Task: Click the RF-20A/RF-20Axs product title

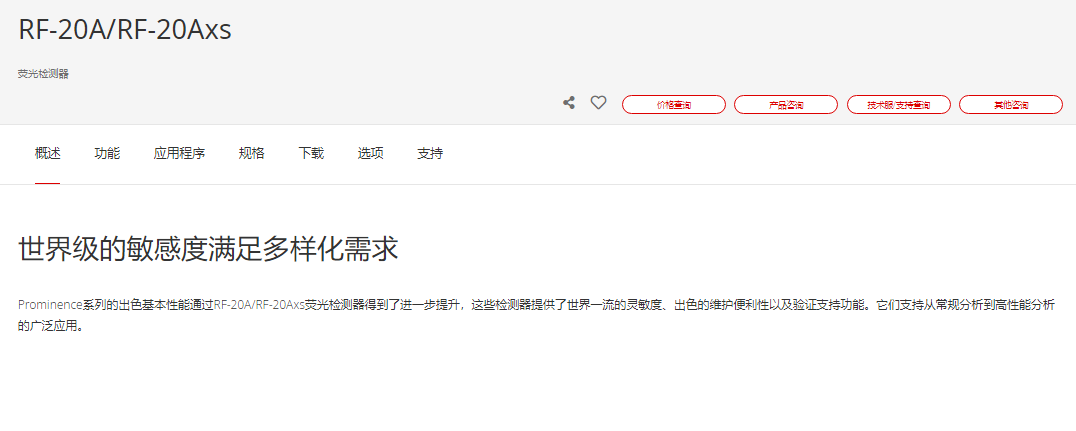Action: click(125, 30)
